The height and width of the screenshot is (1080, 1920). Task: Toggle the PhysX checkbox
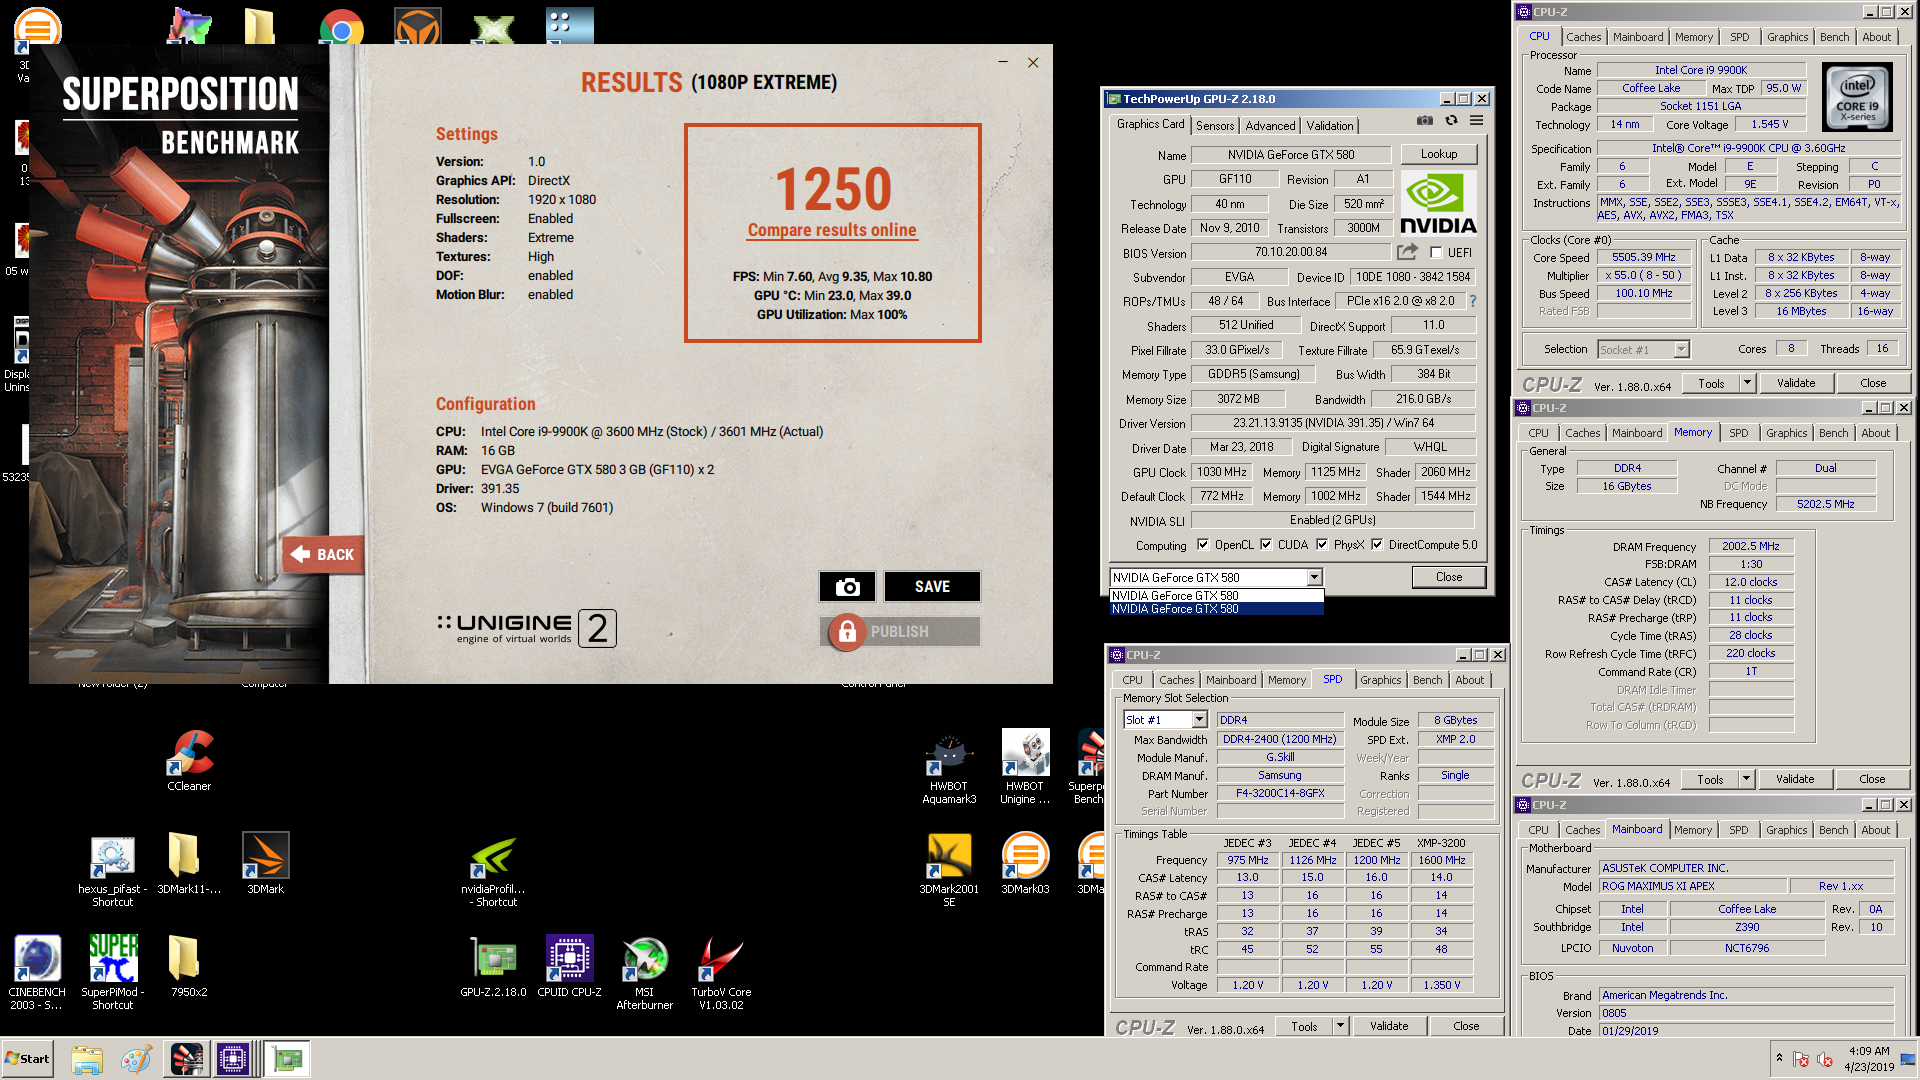pyautogui.click(x=1322, y=545)
